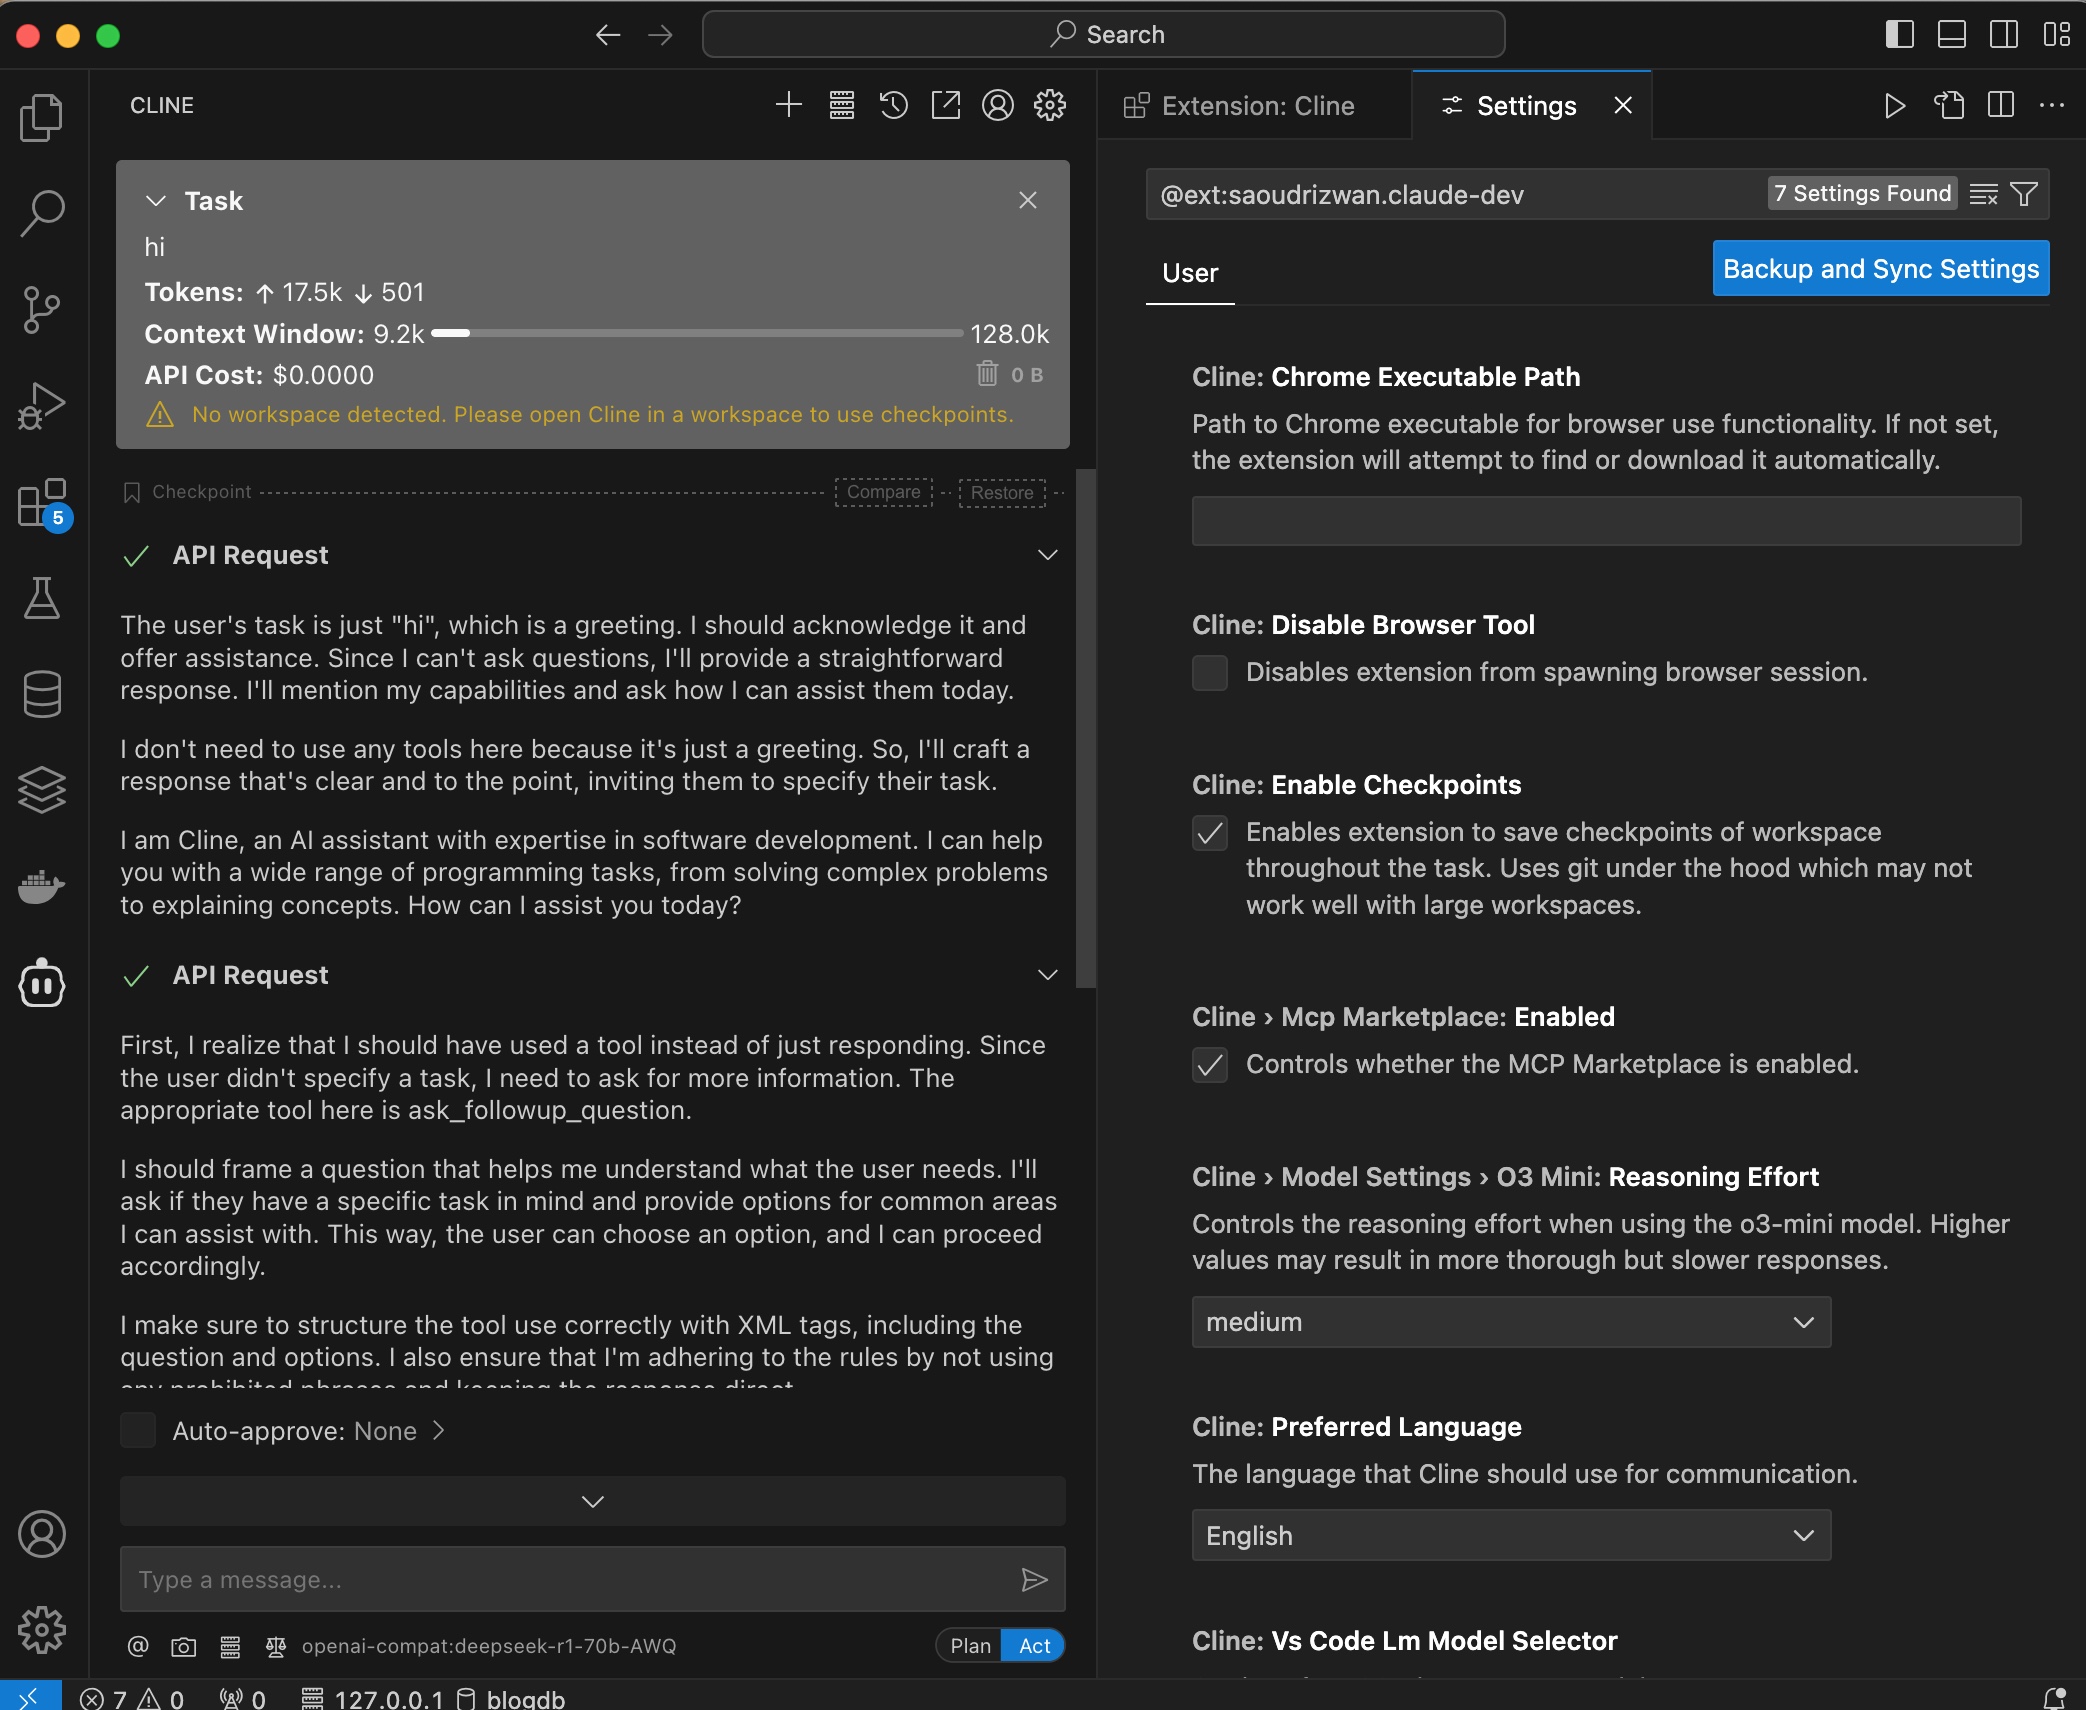Open Preferred Language English dropdown

[1511, 1535]
